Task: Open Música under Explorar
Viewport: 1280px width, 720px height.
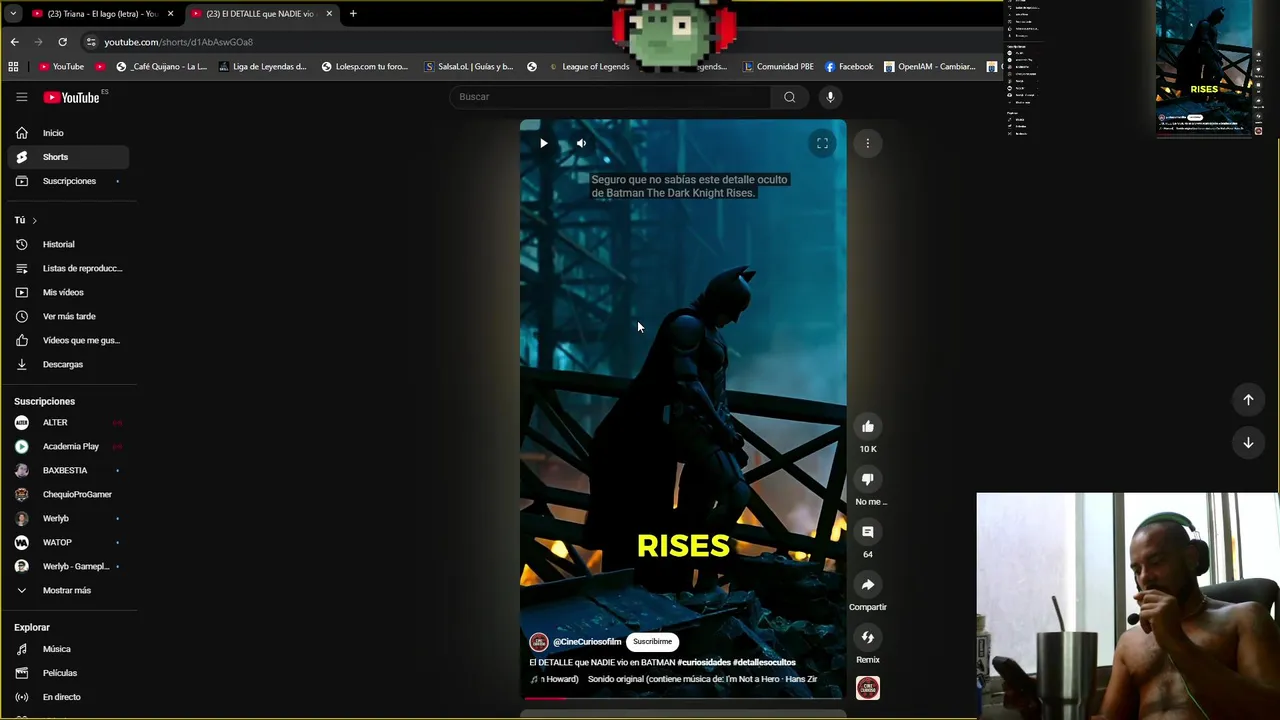Action: [x=69, y=649]
